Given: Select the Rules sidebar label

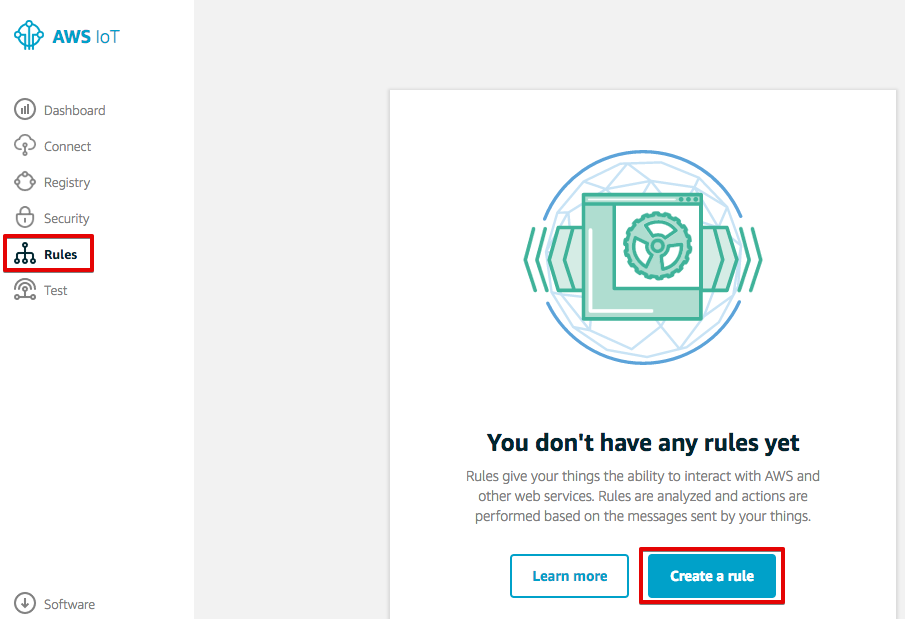Looking at the screenshot, I should point(61,255).
